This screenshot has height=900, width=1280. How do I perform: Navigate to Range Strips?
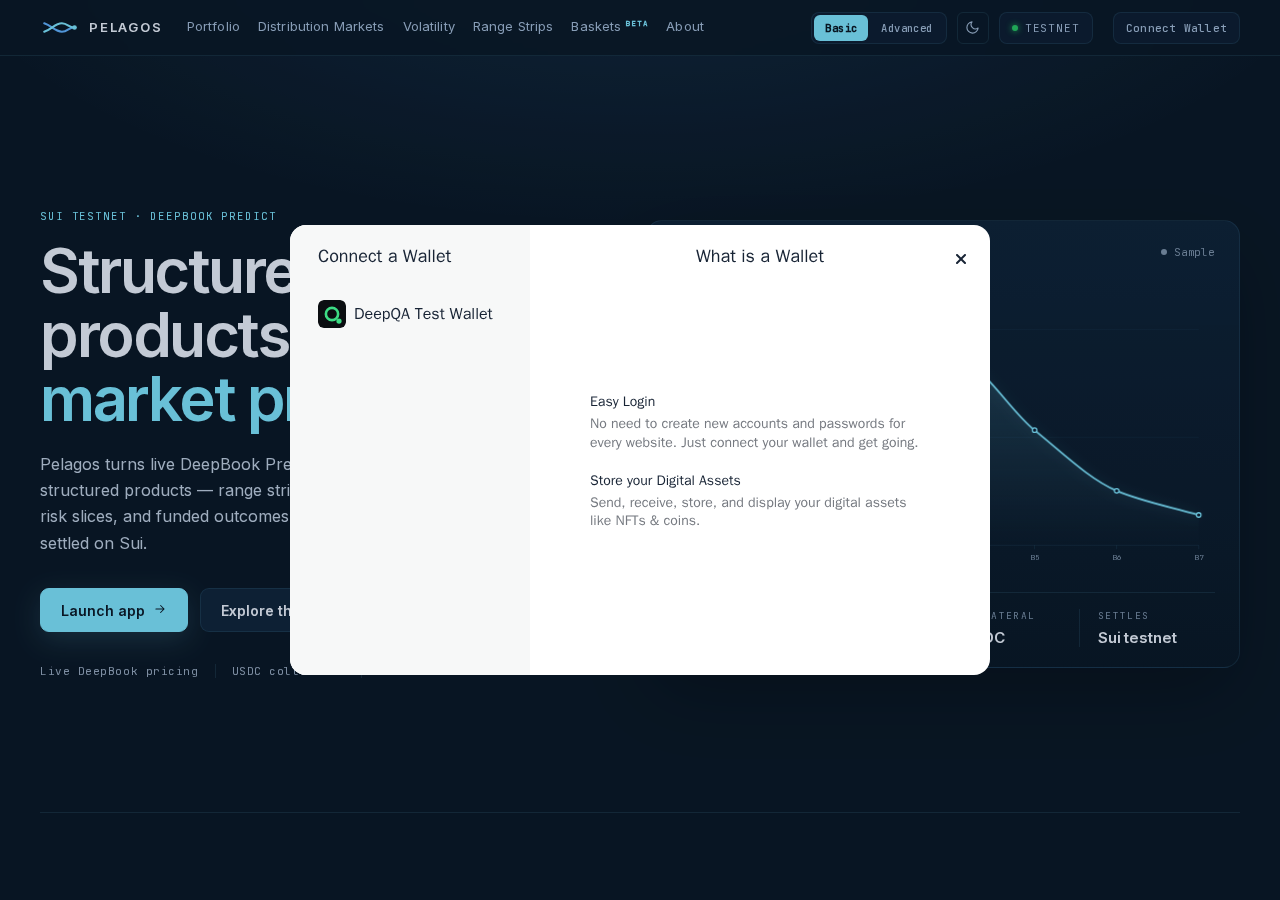(513, 27)
